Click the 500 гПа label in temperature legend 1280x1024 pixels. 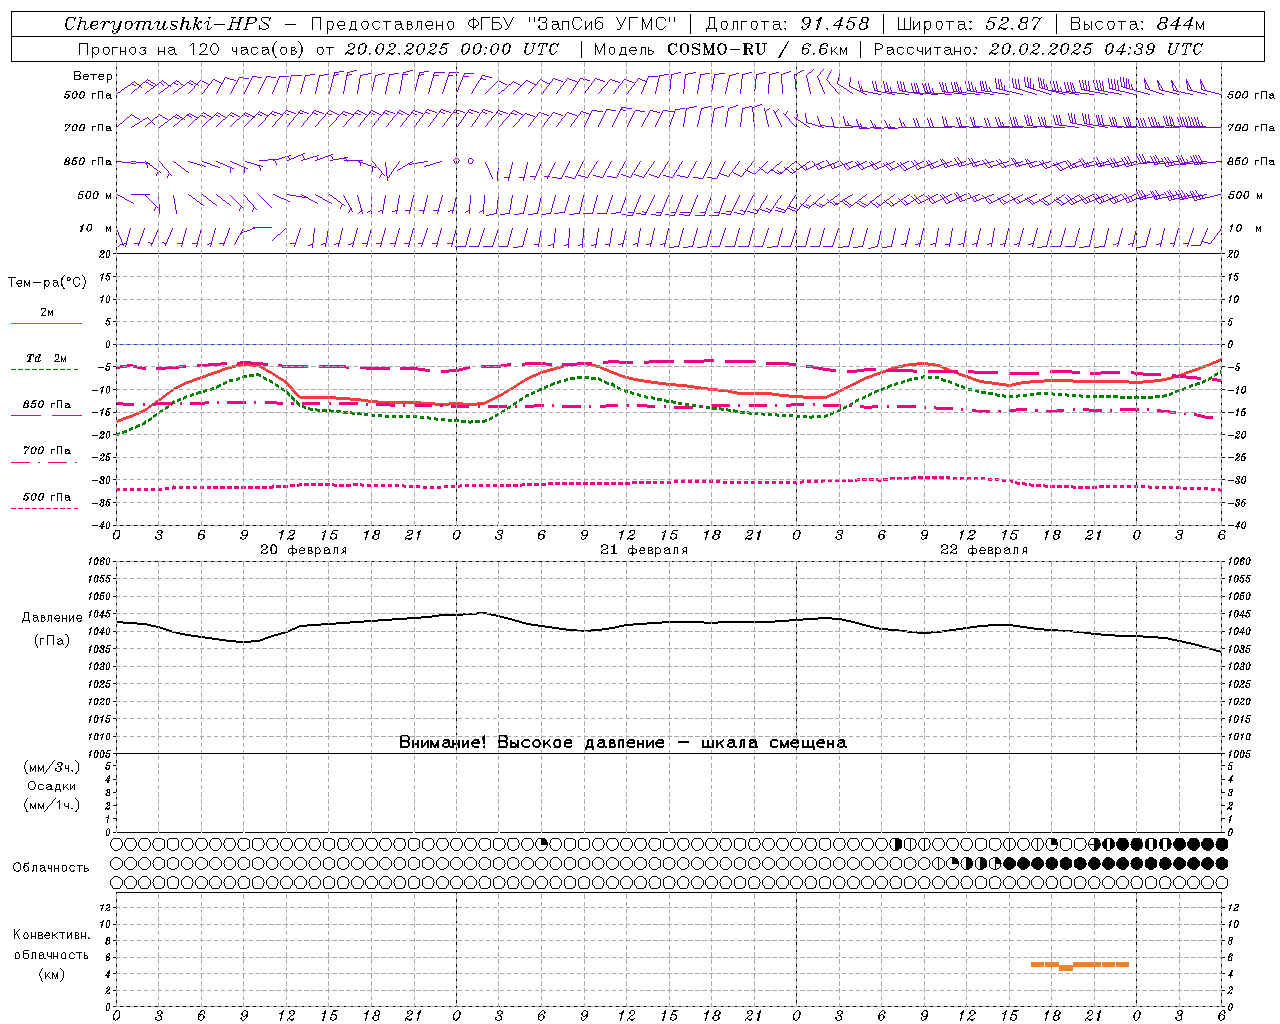click(x=46, y=497)
